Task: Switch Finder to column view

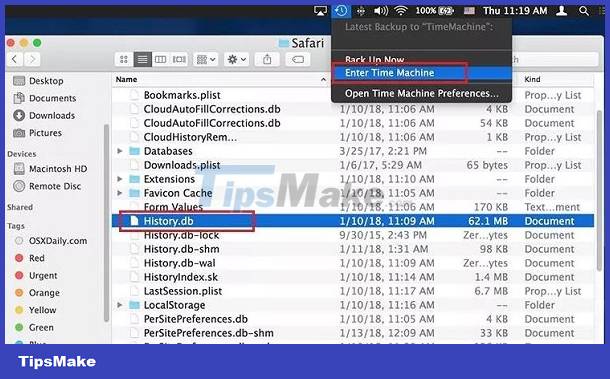Action: click(160, 60)
